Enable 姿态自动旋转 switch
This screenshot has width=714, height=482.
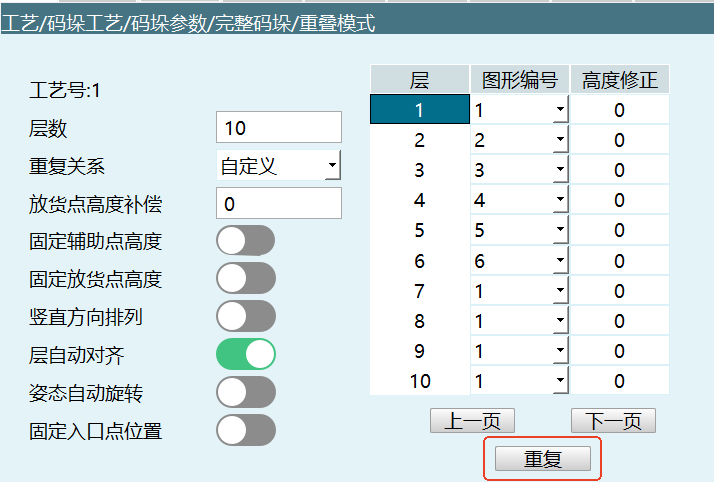pos(245,393)
